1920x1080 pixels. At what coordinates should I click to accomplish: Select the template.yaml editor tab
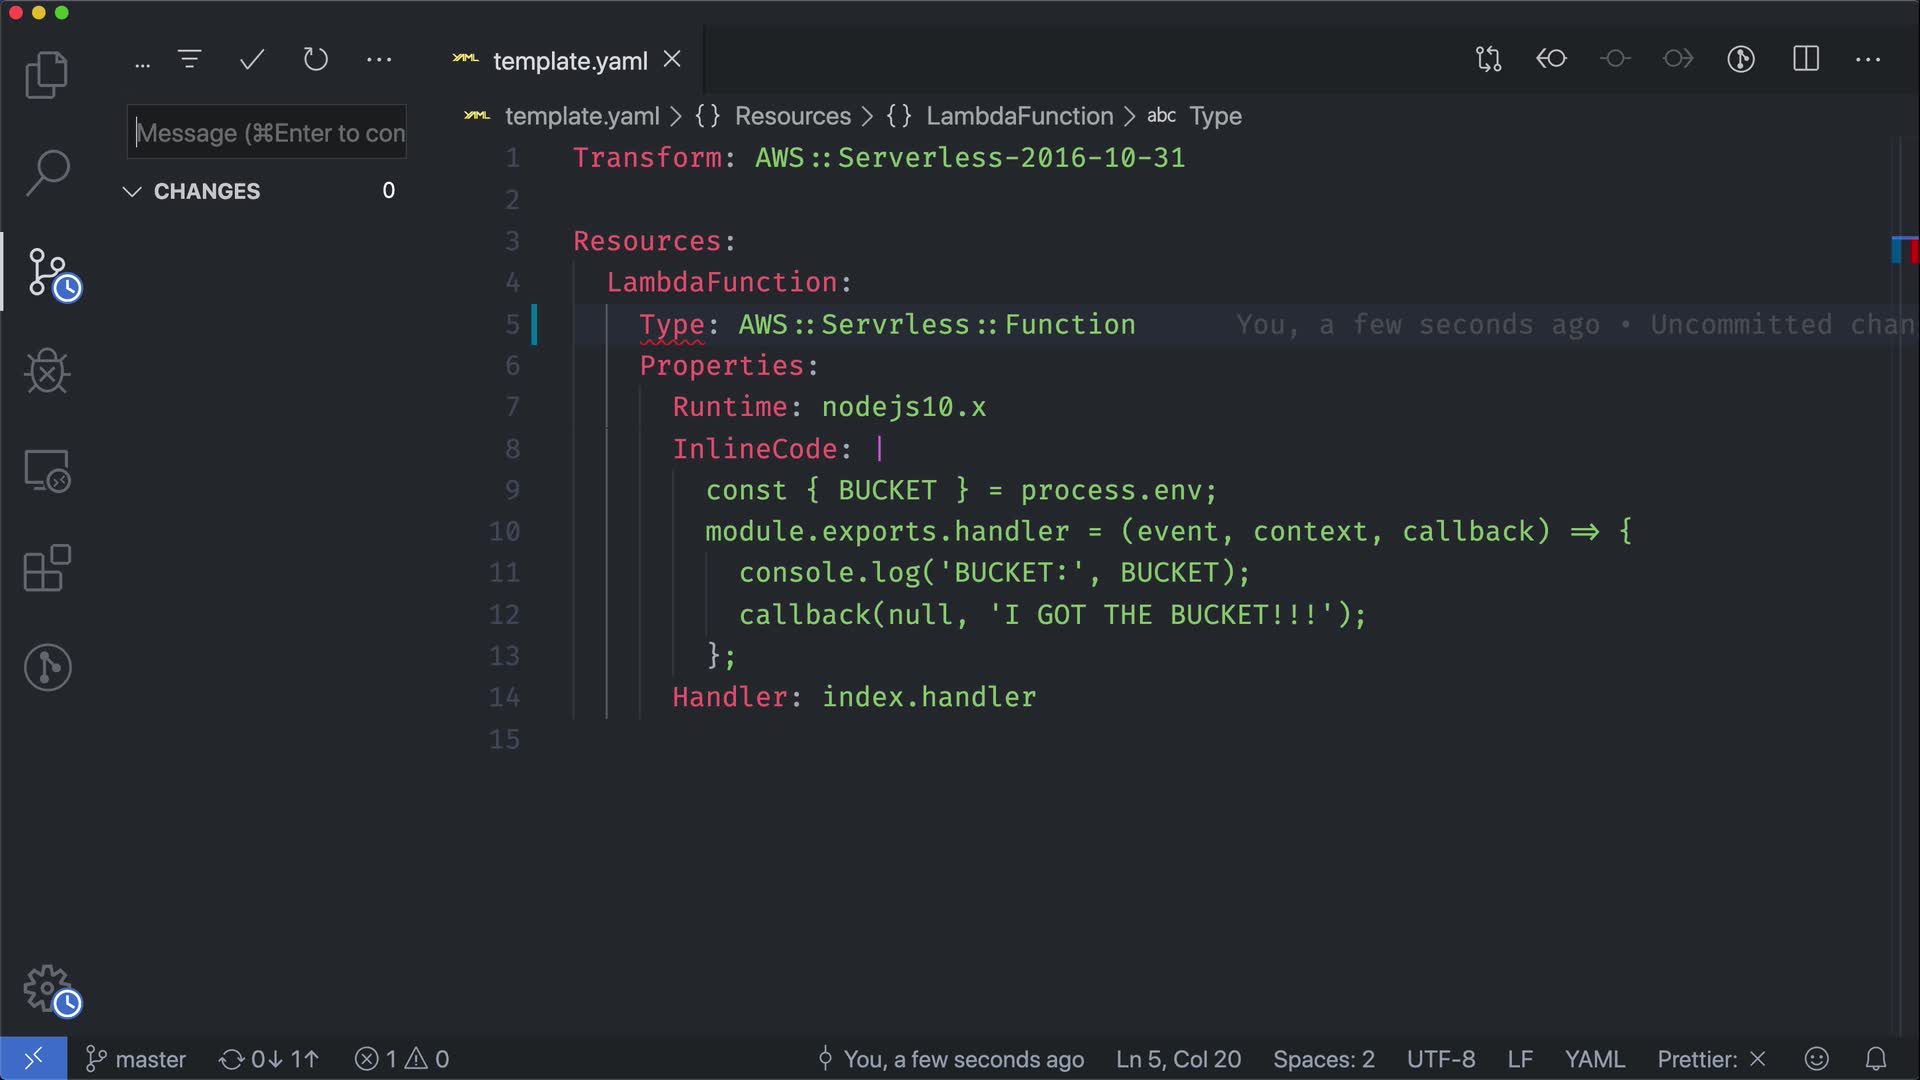pyautogui.click(x=569, y=61)
